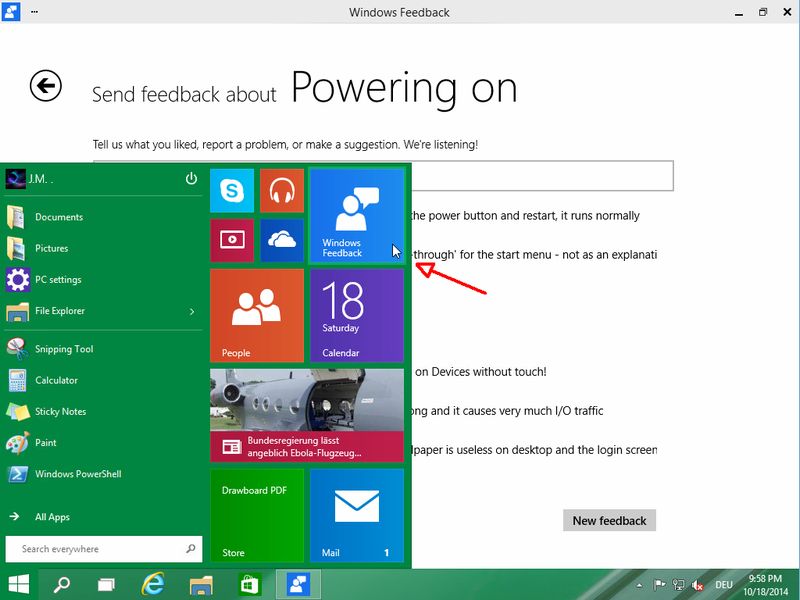Launch Snipping Tool from Start menu

tap(104, 349)
